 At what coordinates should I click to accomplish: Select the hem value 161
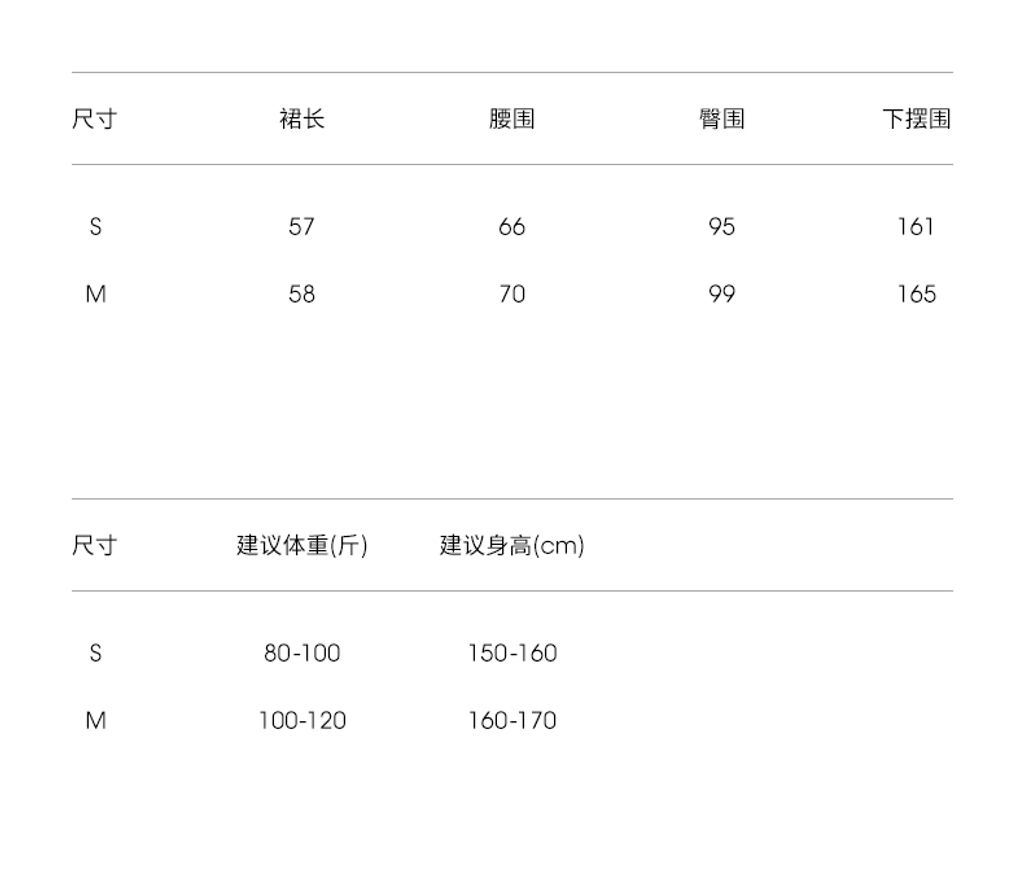915,227
